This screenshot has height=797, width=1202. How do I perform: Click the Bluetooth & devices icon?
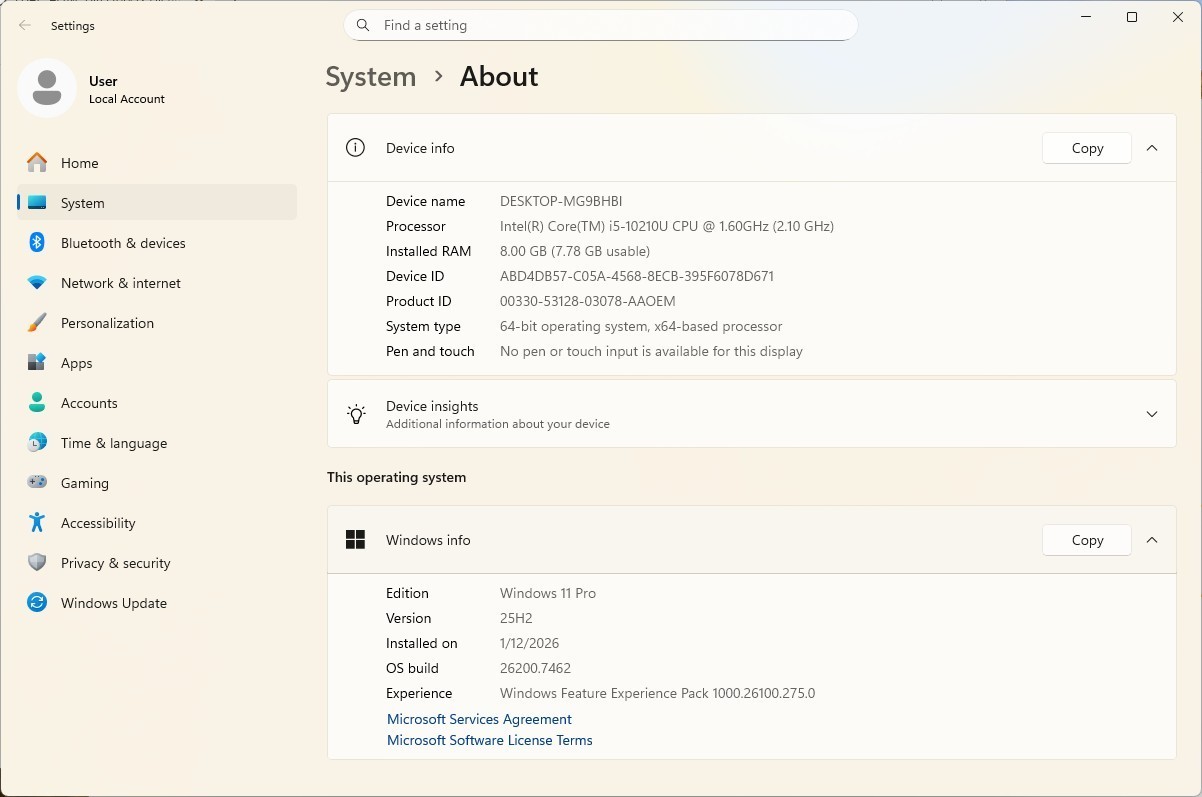(37, 243)
